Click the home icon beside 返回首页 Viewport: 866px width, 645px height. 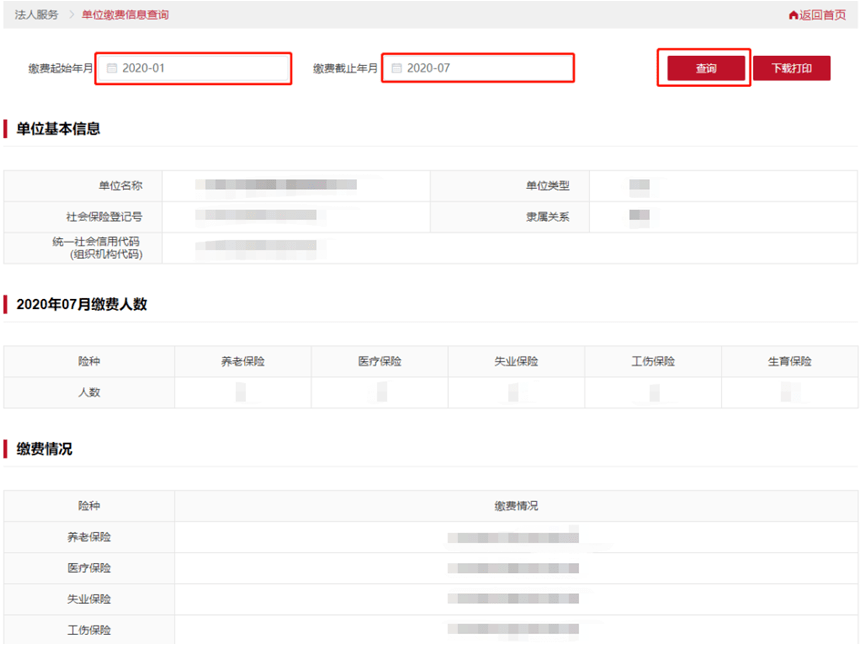click(x=793, y=15)
